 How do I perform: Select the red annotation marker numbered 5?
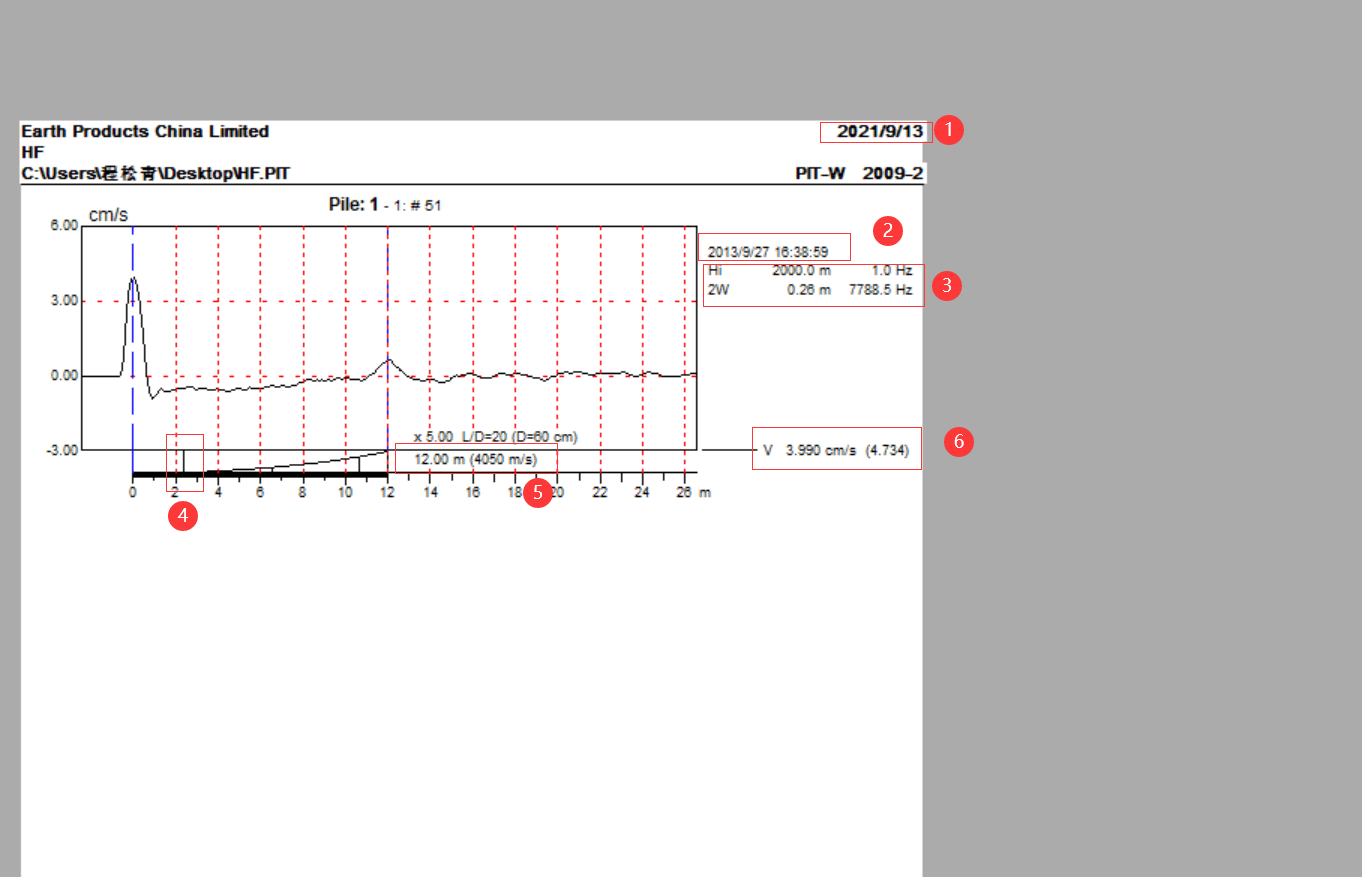pos(538,492)
